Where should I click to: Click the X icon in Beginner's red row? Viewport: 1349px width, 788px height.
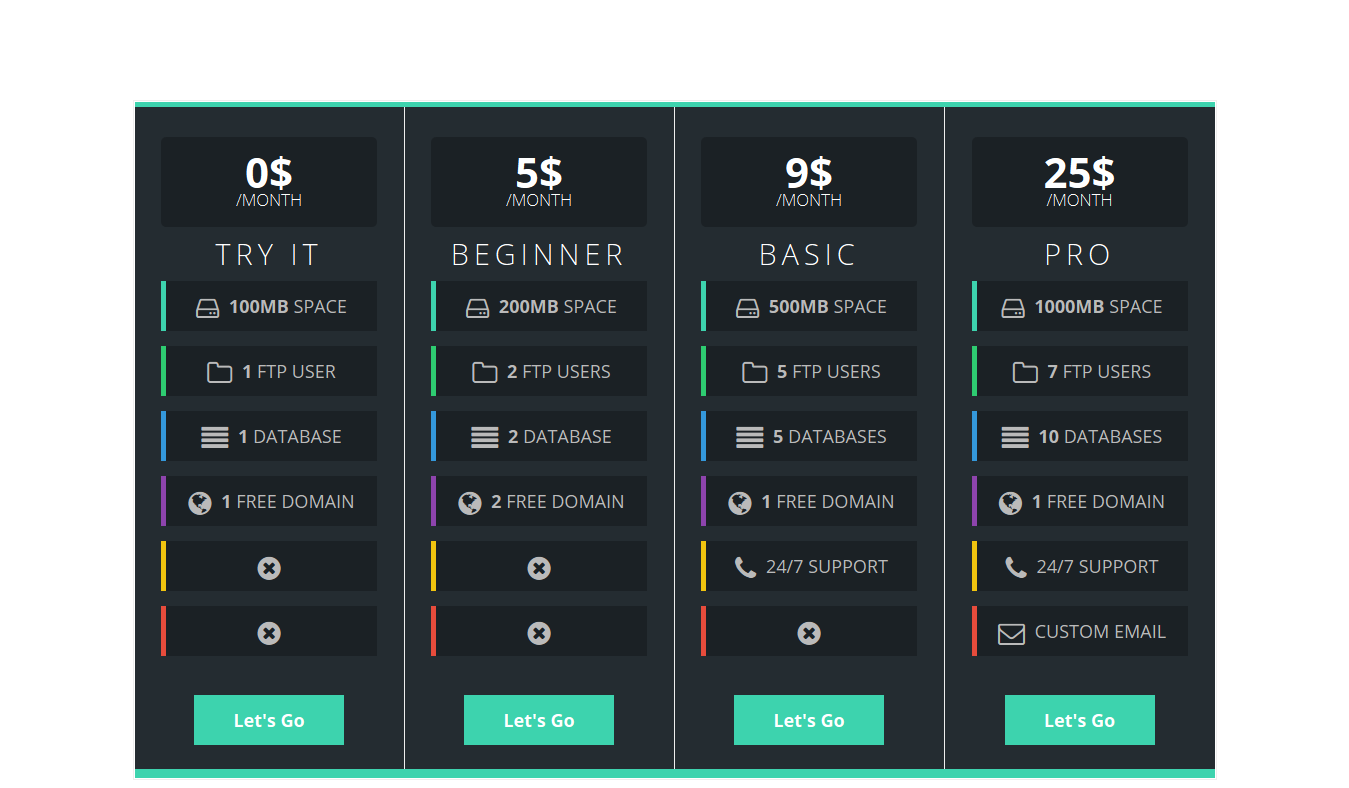(x=539, y=633)
